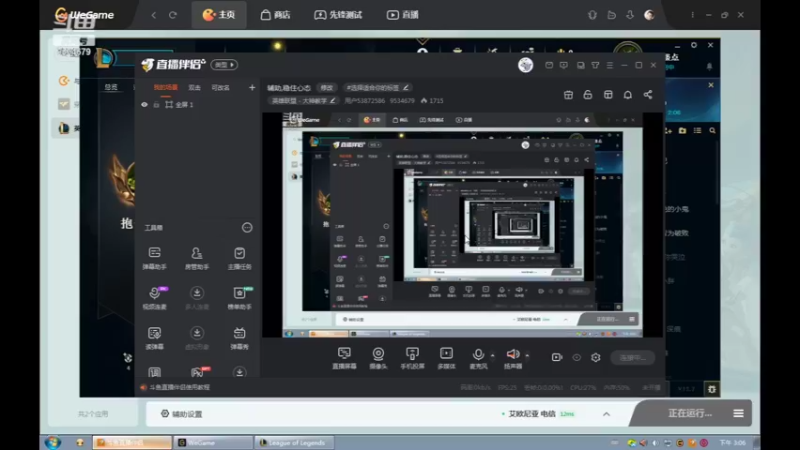Add the 摄像头 camera source

click(x=378, y=358)
